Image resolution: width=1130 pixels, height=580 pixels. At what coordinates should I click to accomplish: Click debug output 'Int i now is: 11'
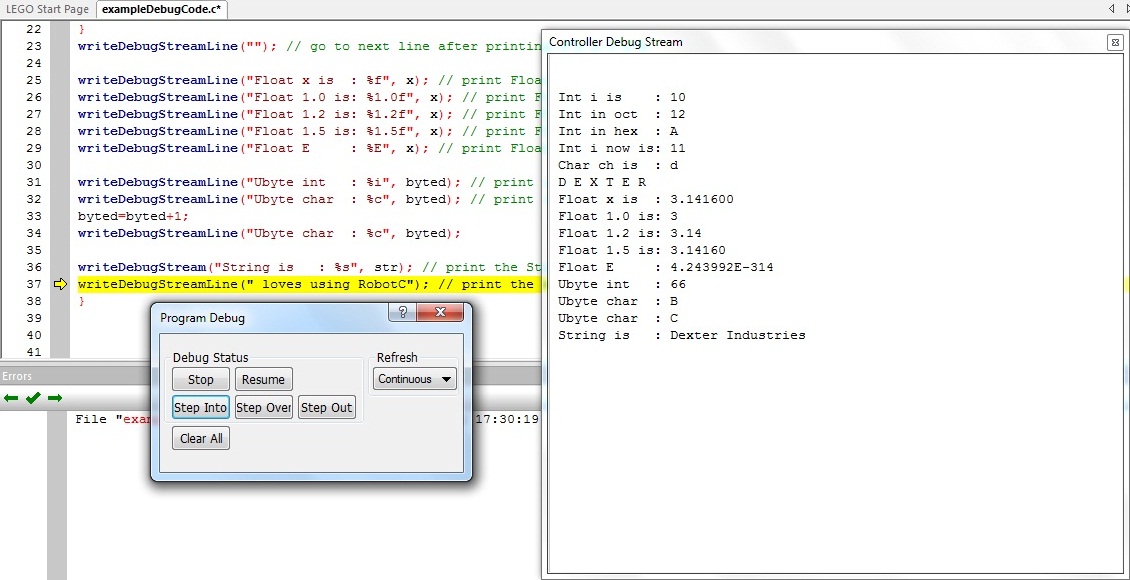pyautogui.click(x=622, y=148)
